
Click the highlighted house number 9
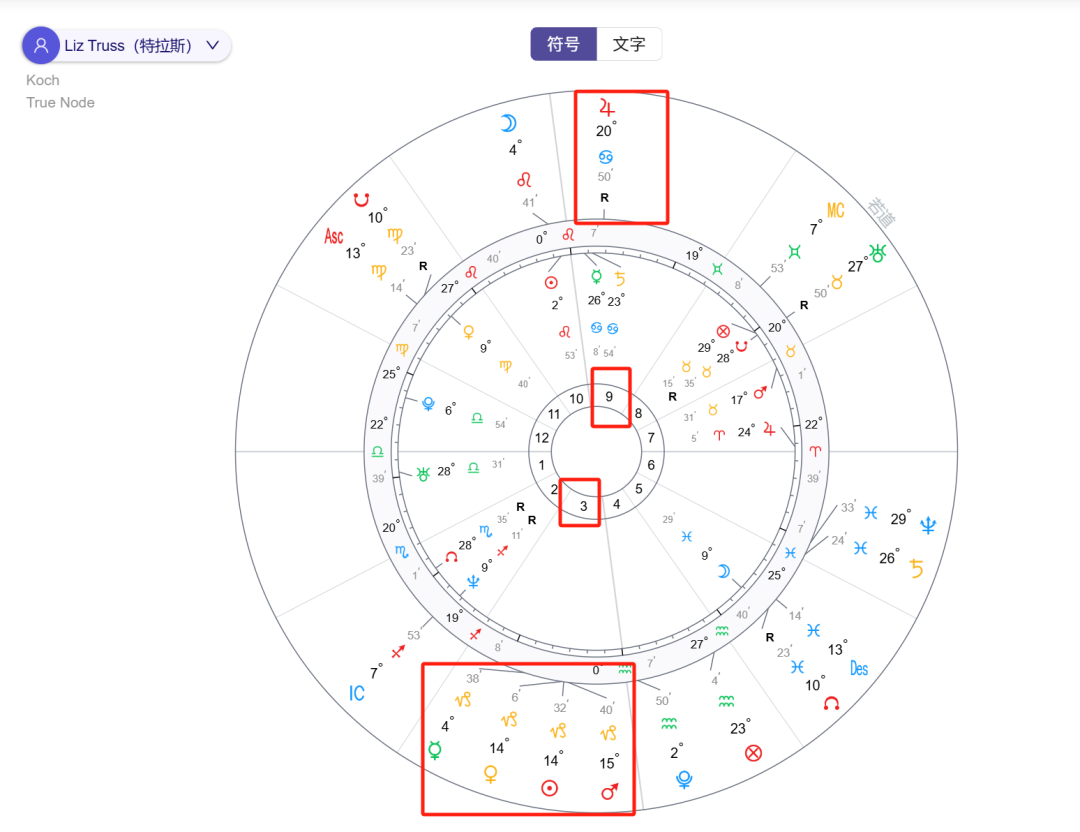click(611, 397)
